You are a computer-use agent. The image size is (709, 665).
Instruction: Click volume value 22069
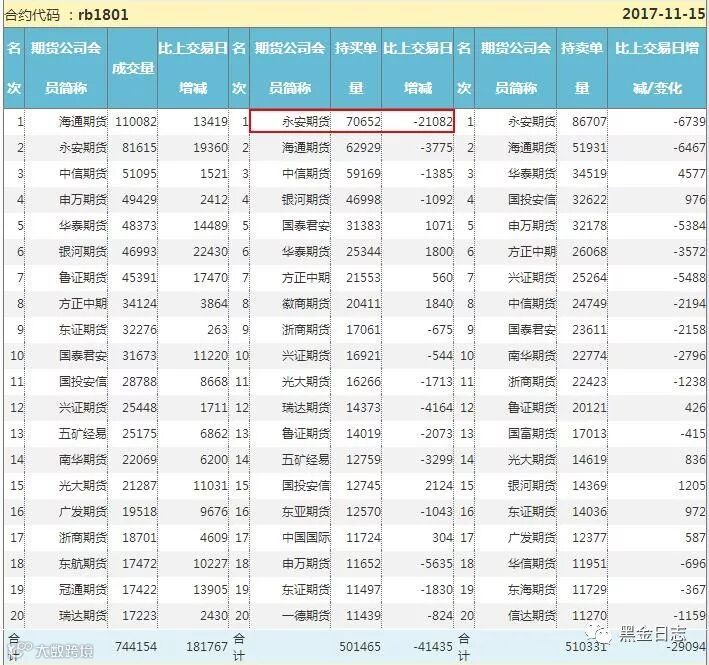pyautogui.click(x=139, y=460)
